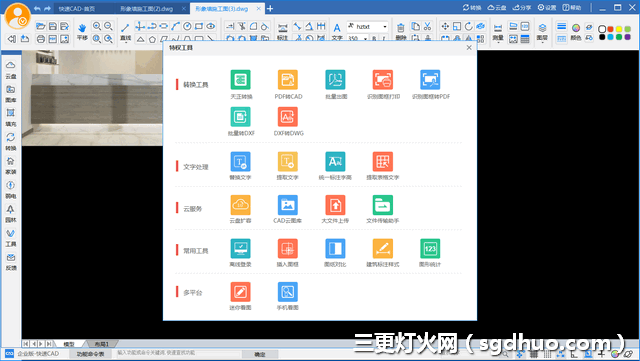Open 云盘 in the title bar
640x361 pixels.
tap(497, 7)
